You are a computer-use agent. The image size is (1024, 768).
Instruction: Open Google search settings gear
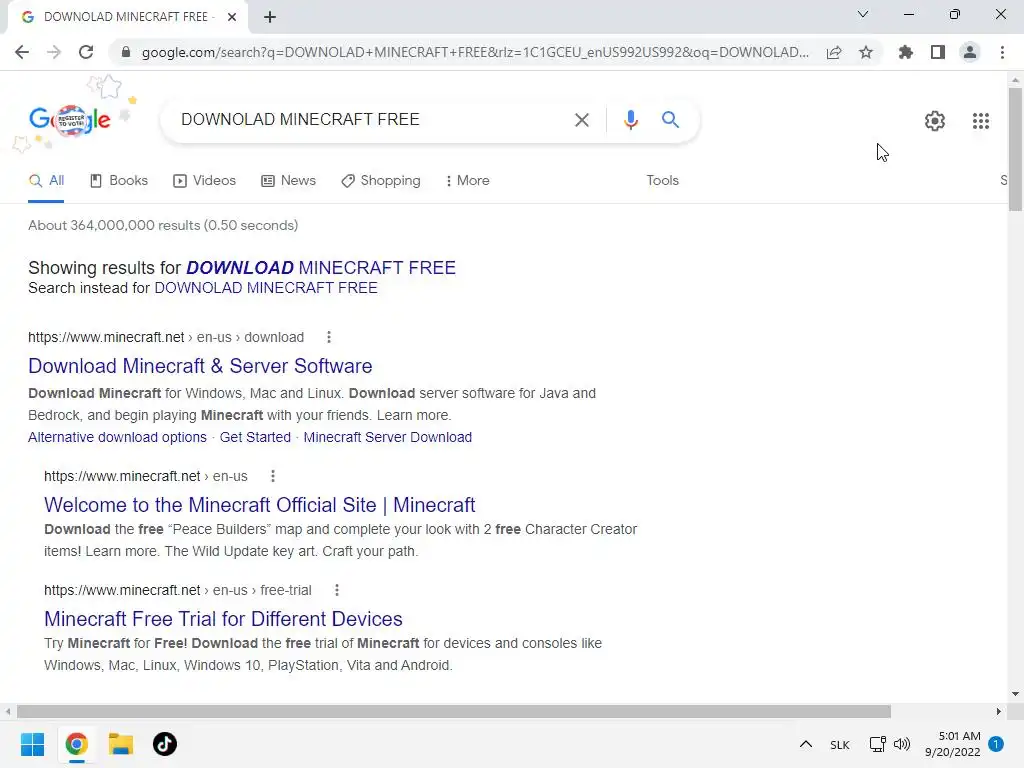coord(935,121)
